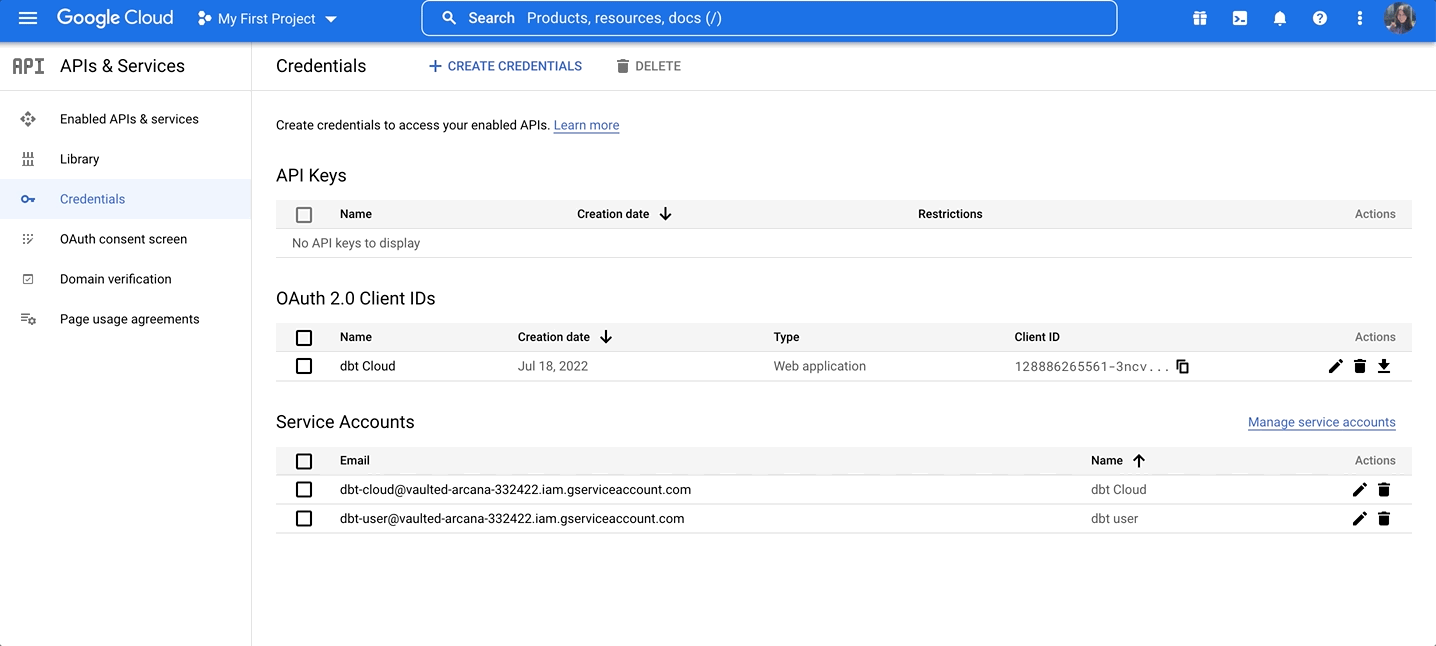Select all service accounts checkbox
This screenshot has width=1436, height=646.
304,461
